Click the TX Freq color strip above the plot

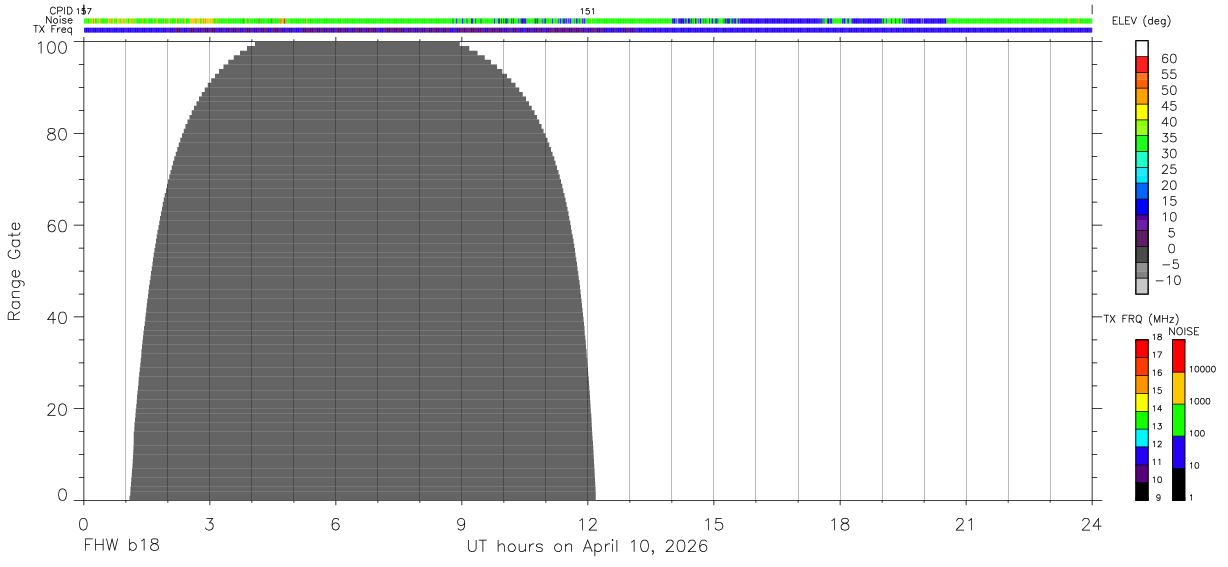588,30
